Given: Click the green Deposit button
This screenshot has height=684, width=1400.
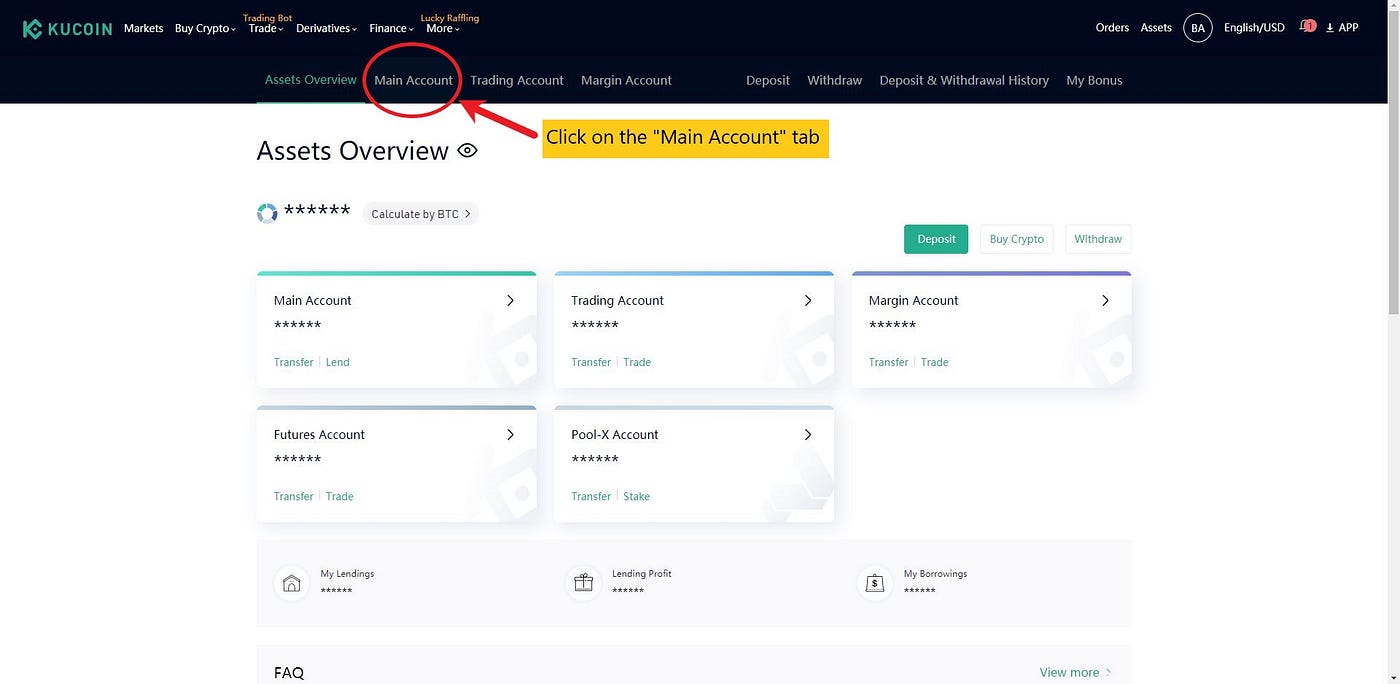Looking at the screenshot, I should [x=936, y=239].
